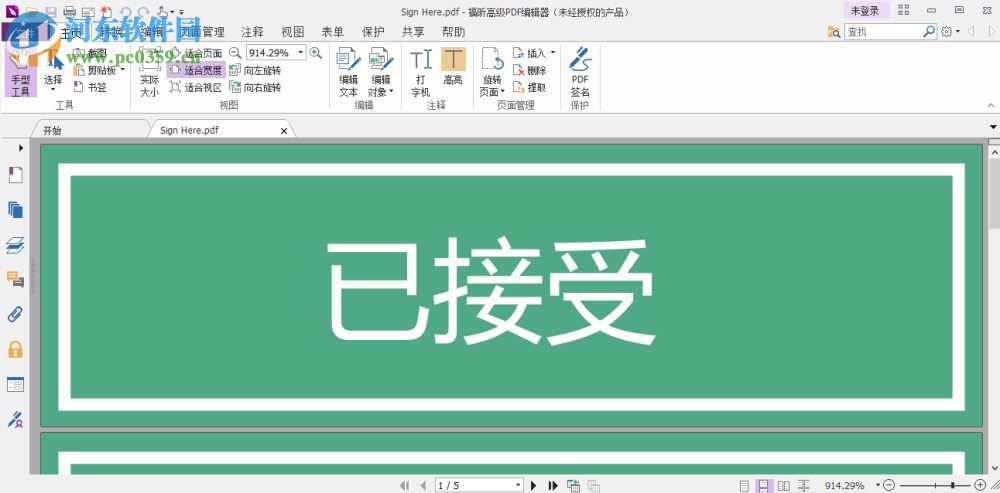This screenshot has width=1000, height=493.
Task: Open the pages panel in sidebar
Action: (x=15, y=210)
